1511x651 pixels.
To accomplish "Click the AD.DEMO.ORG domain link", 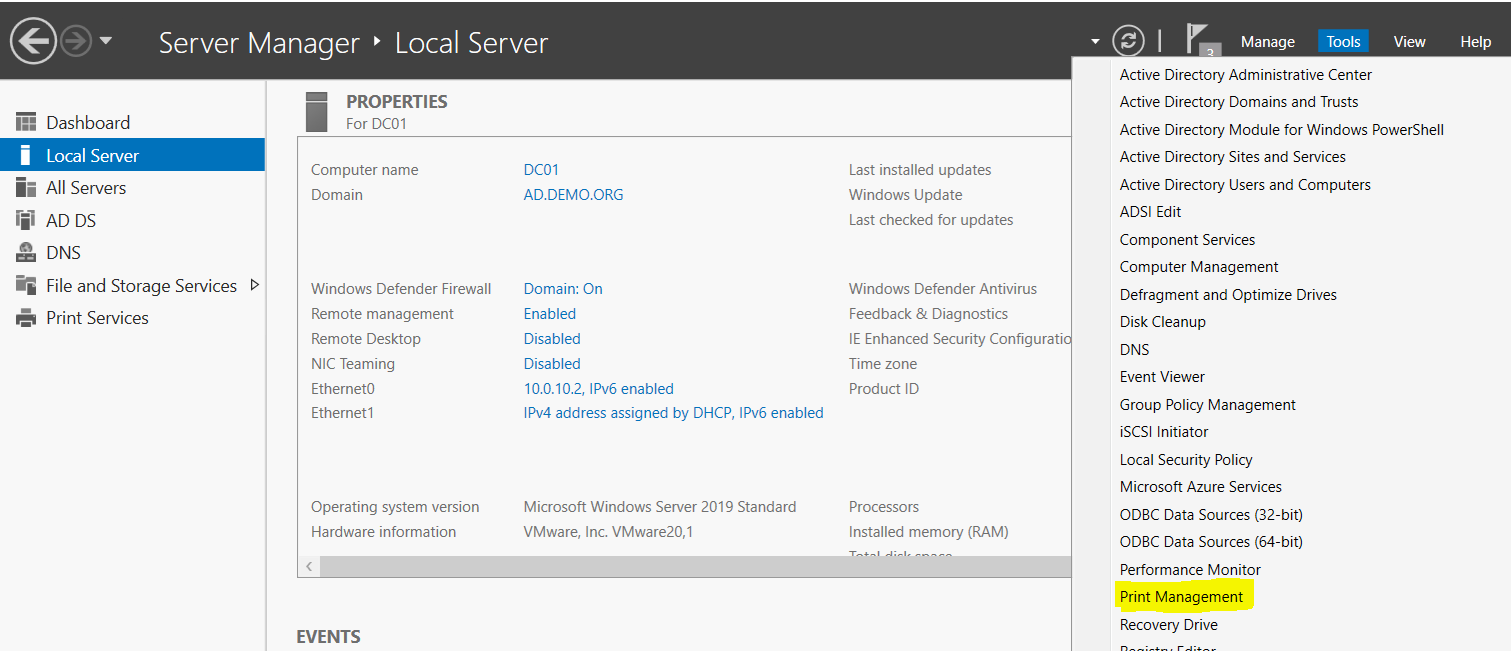I will pos(573,195).
